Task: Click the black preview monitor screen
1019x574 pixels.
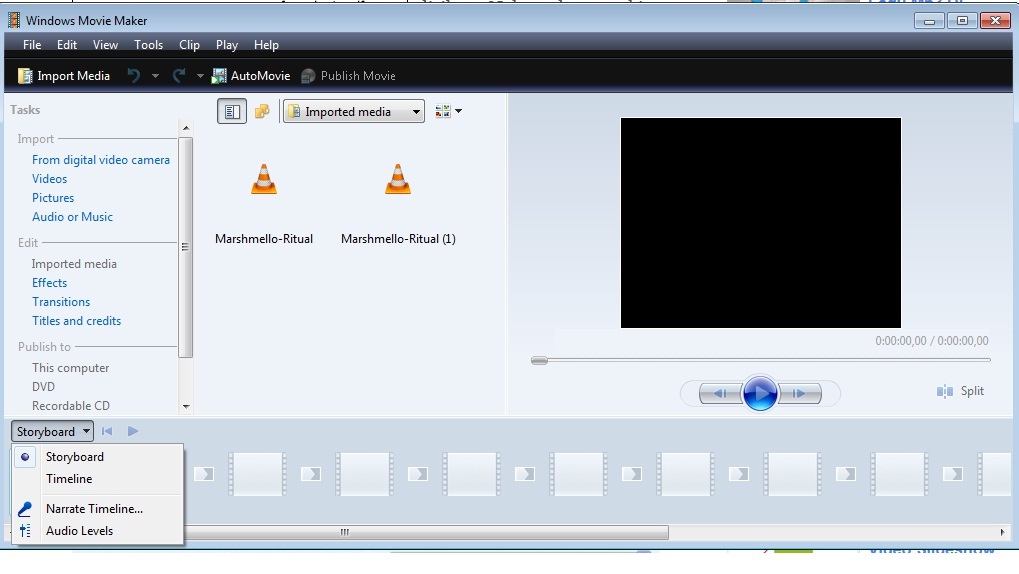Action: pos(760,222)
